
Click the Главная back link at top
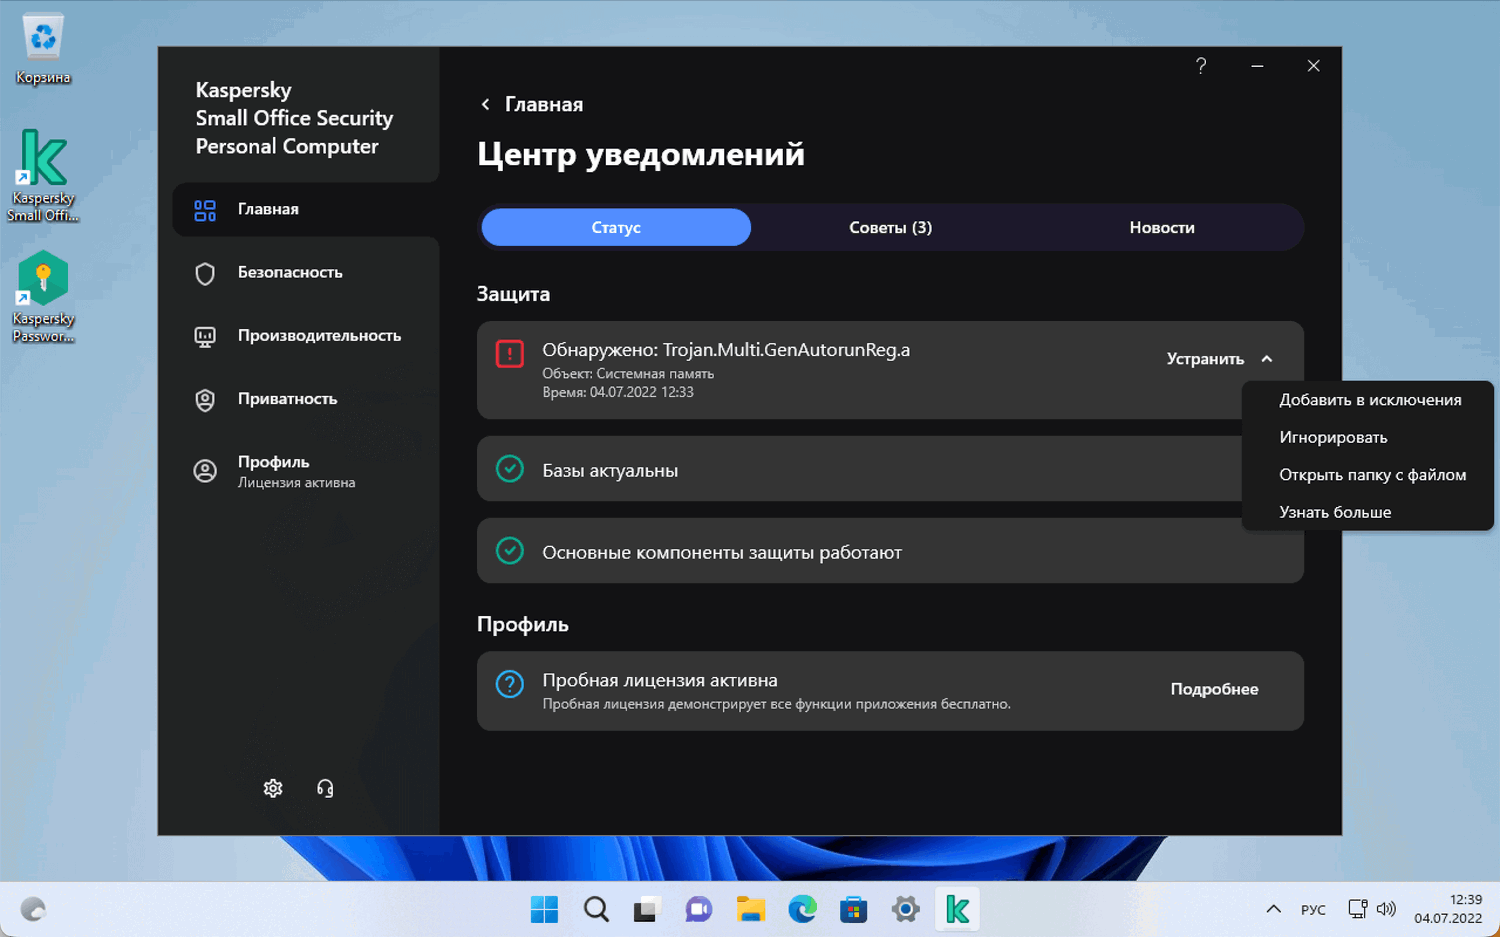(544, 104)
